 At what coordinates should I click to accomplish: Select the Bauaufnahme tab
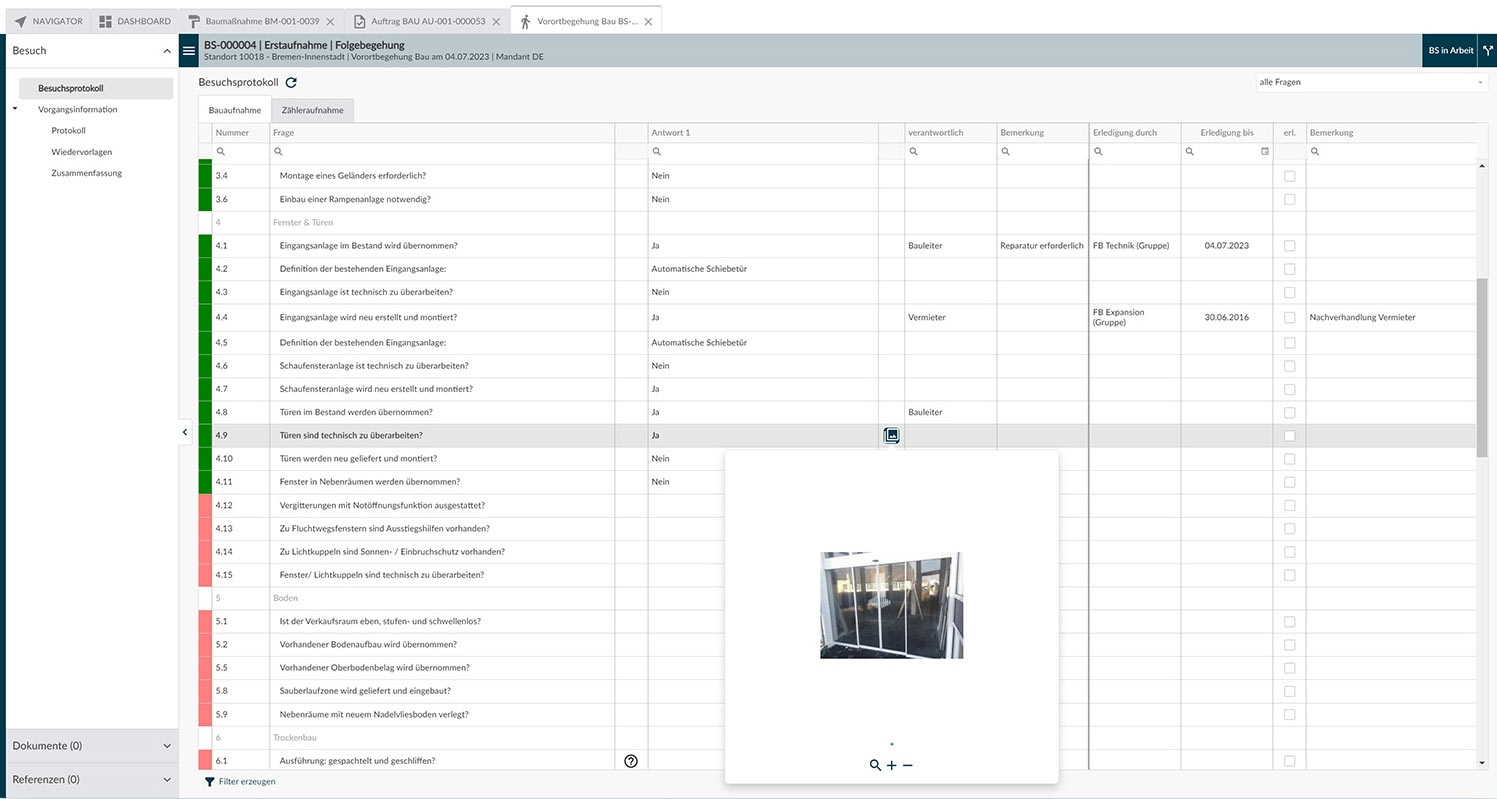click(235, 110)
